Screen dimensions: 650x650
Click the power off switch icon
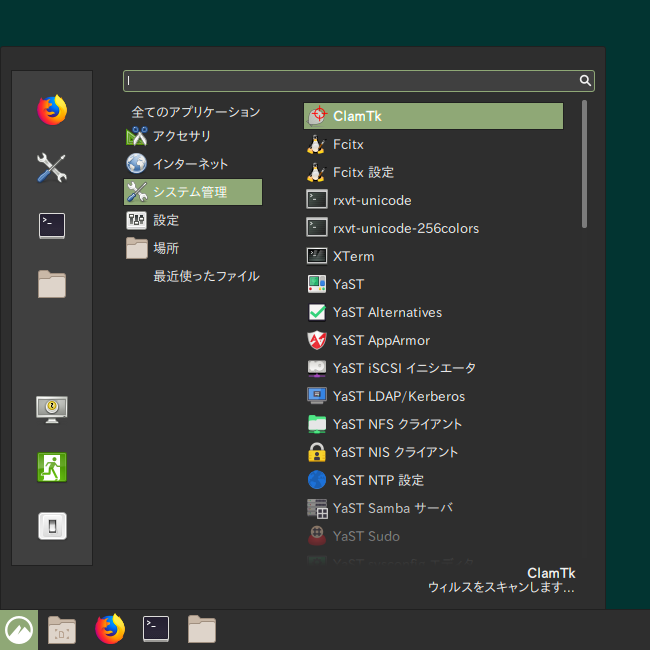click(x=52, y=526)
